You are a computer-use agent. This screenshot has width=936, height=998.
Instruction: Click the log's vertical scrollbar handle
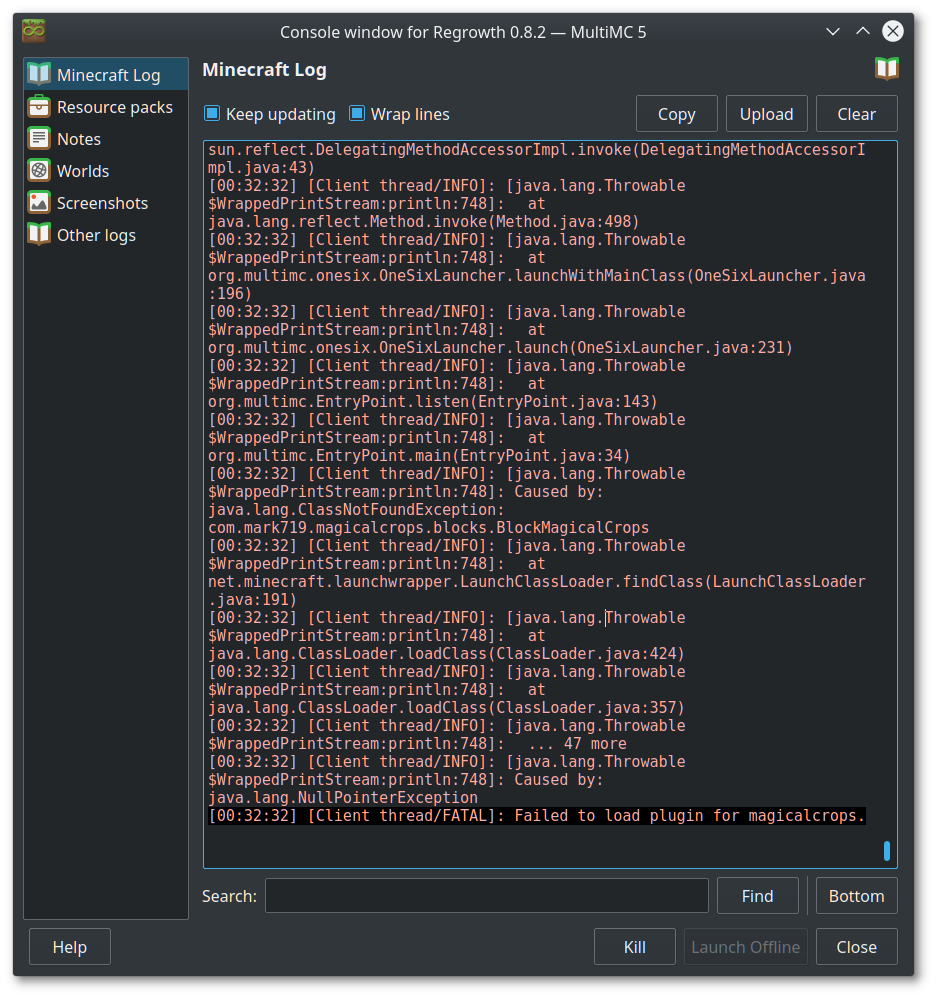click(x=886, y=851)
